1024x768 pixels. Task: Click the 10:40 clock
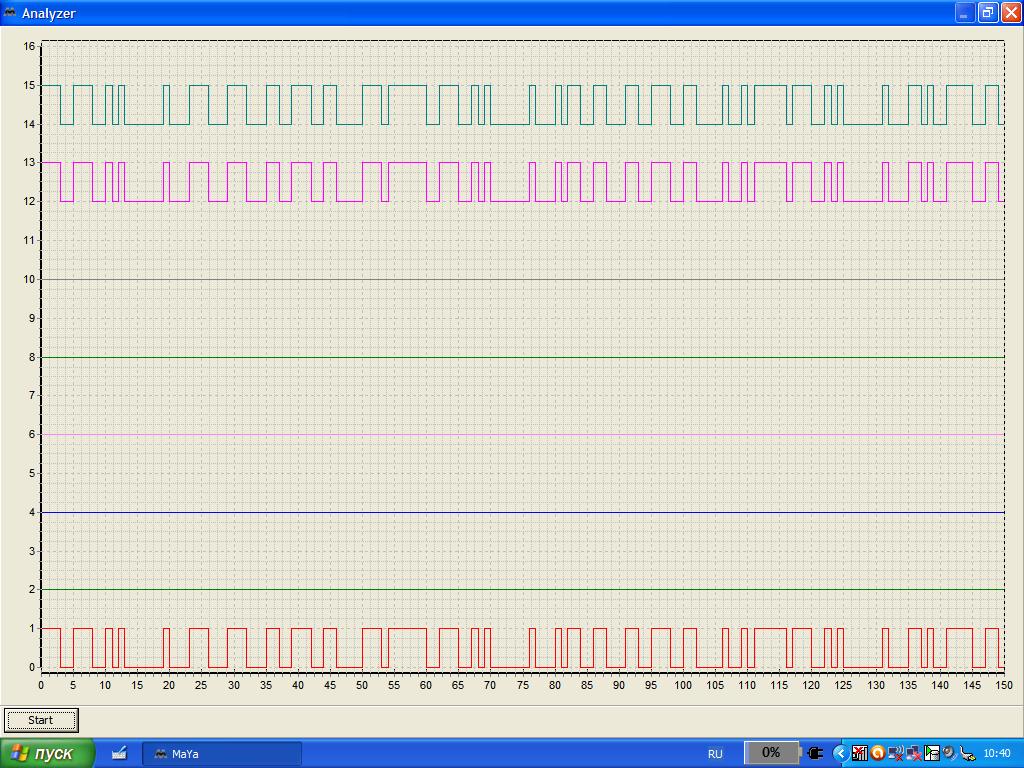point(997,754)
